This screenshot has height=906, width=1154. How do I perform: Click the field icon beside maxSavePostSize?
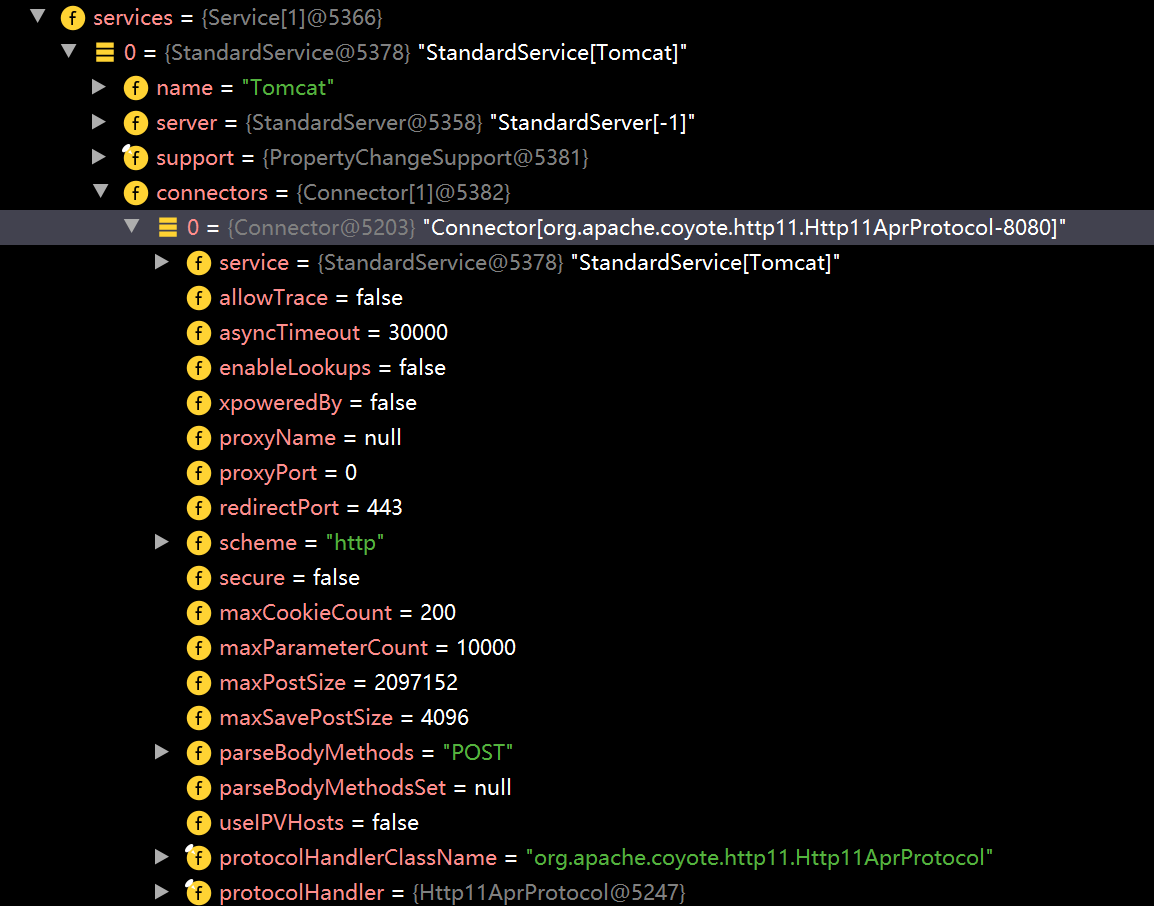coord(199,718)
